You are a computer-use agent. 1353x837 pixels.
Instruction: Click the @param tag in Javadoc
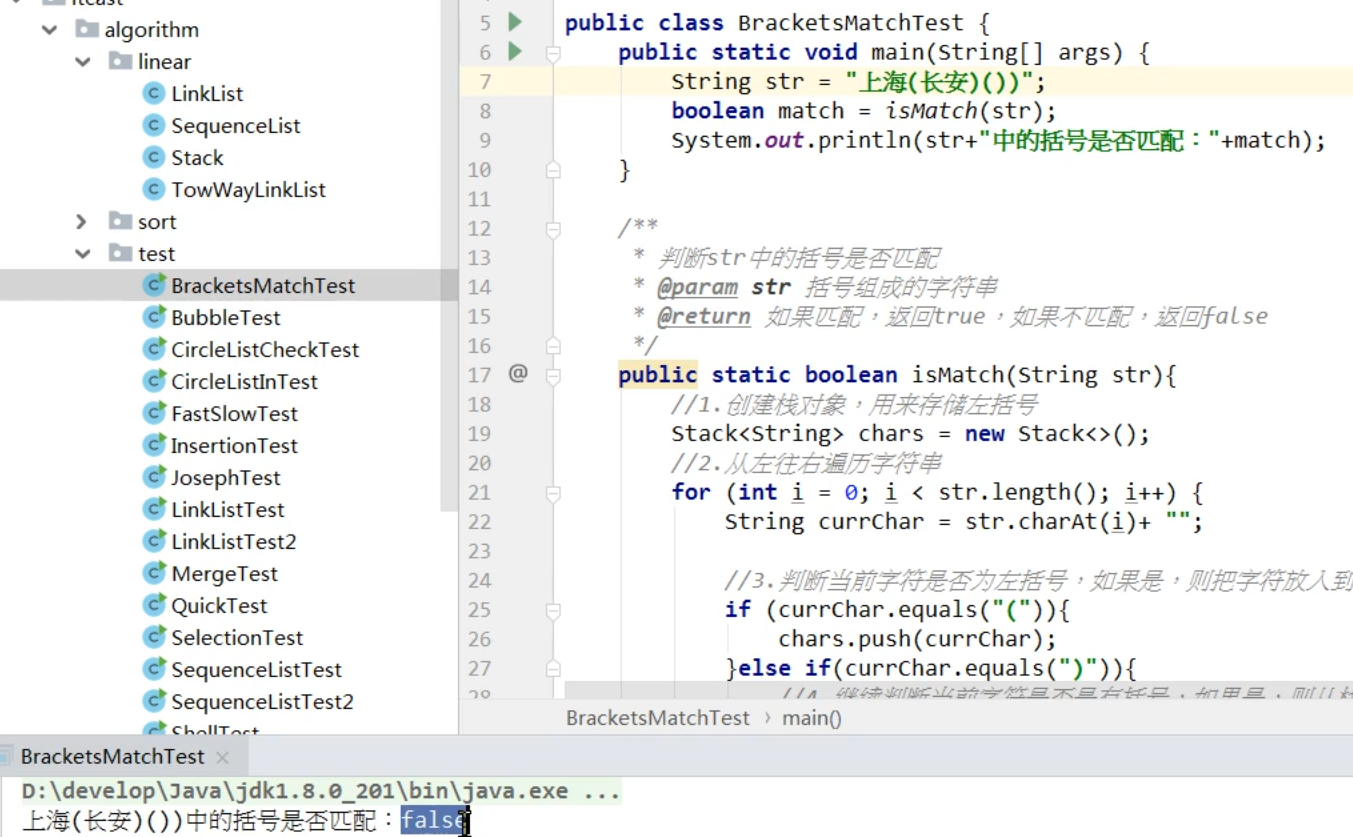click(x=697, y=287)
